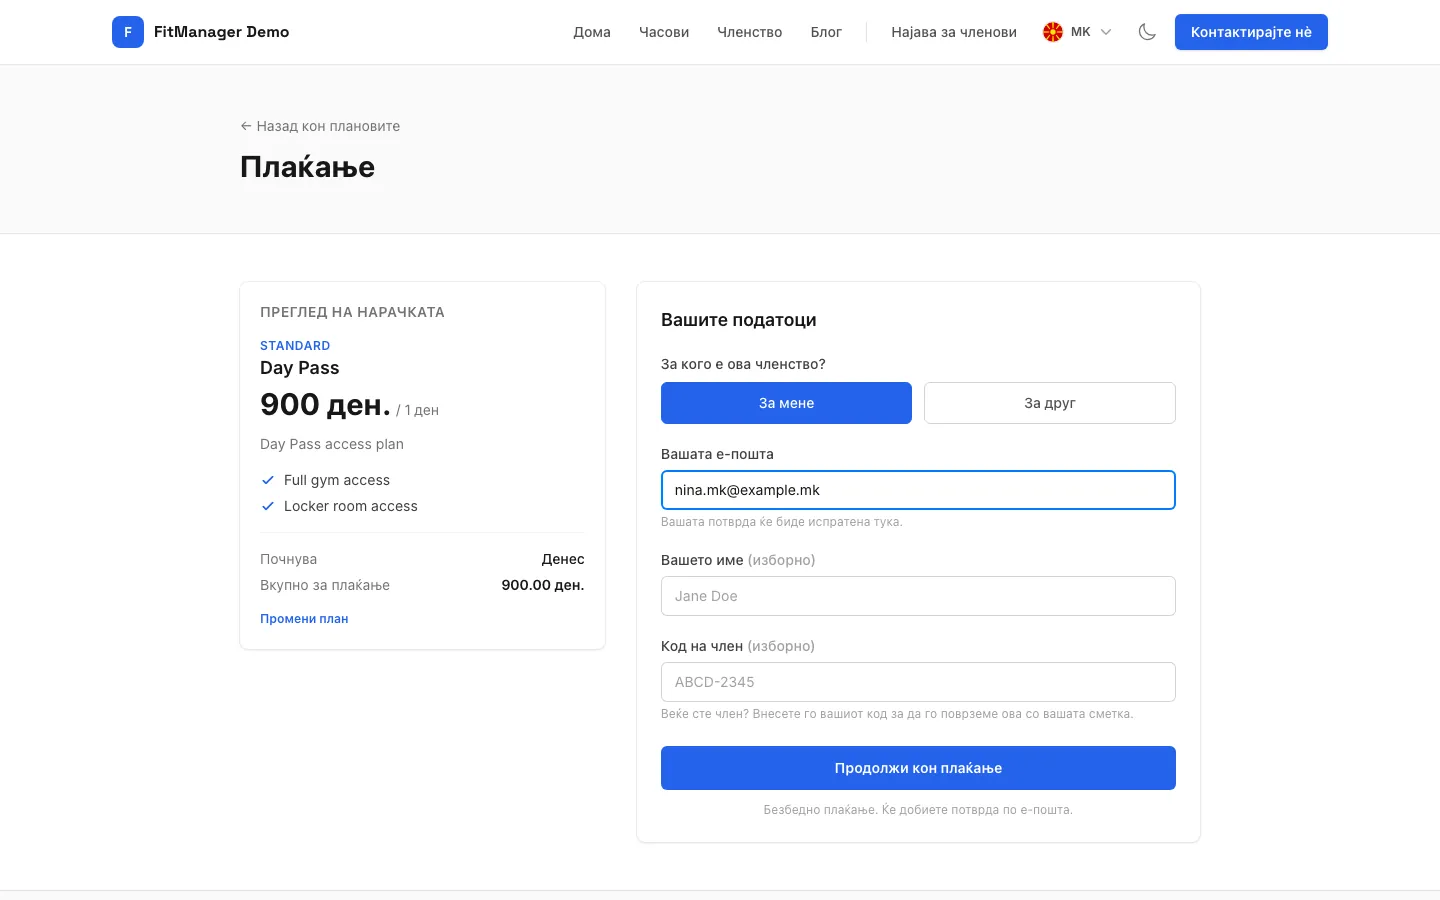Image resolution: width=1440 pixels, height=900 pixels.
Task: Click the Вашите податоци heading
Action: click(739, 320)
